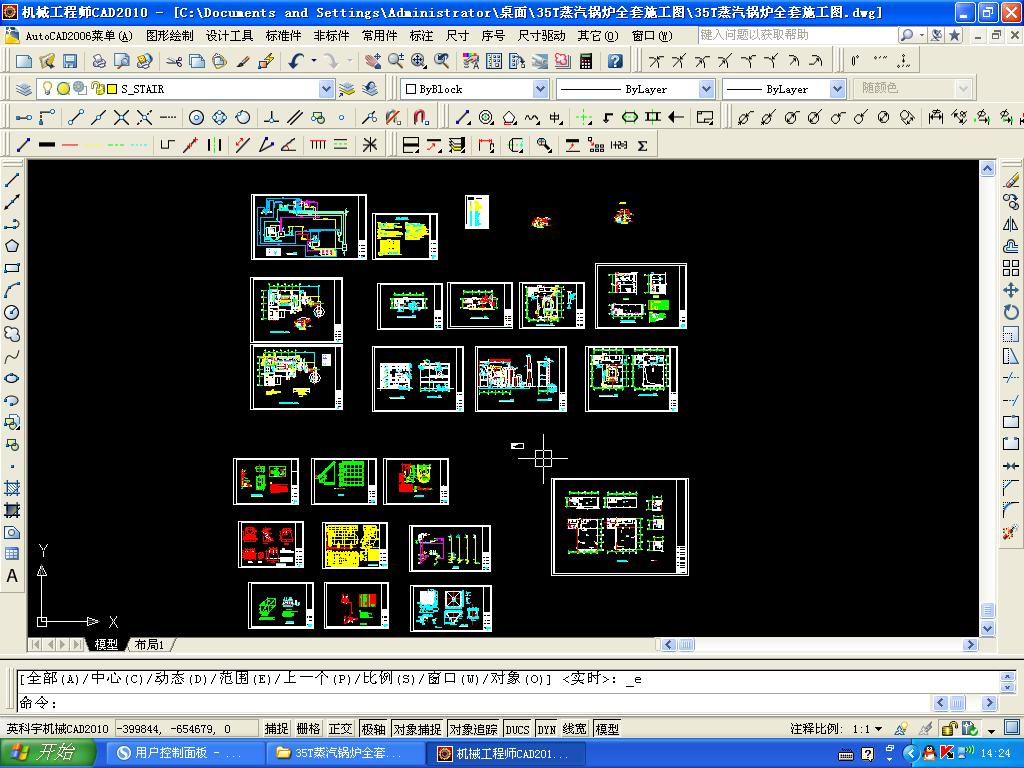This screenshot has width=1024, height=768.
Task: Open the 注释比例 1:1 scale dropdown
Action: point(878,729)
